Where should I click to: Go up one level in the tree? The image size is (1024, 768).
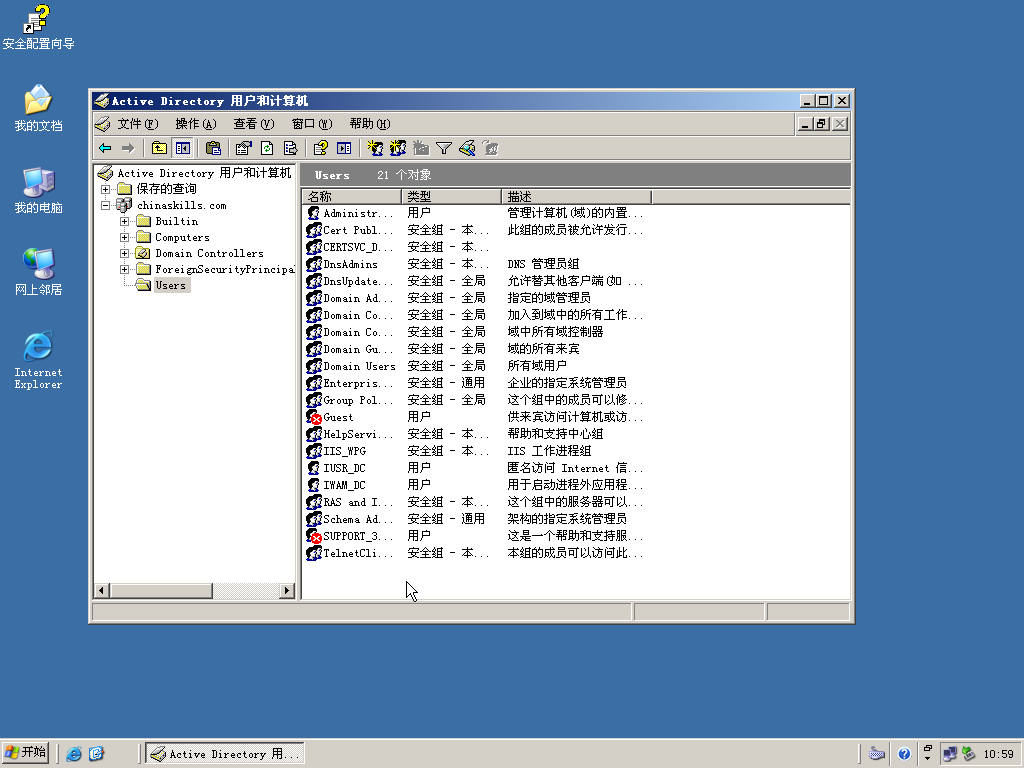pos(159,148)
